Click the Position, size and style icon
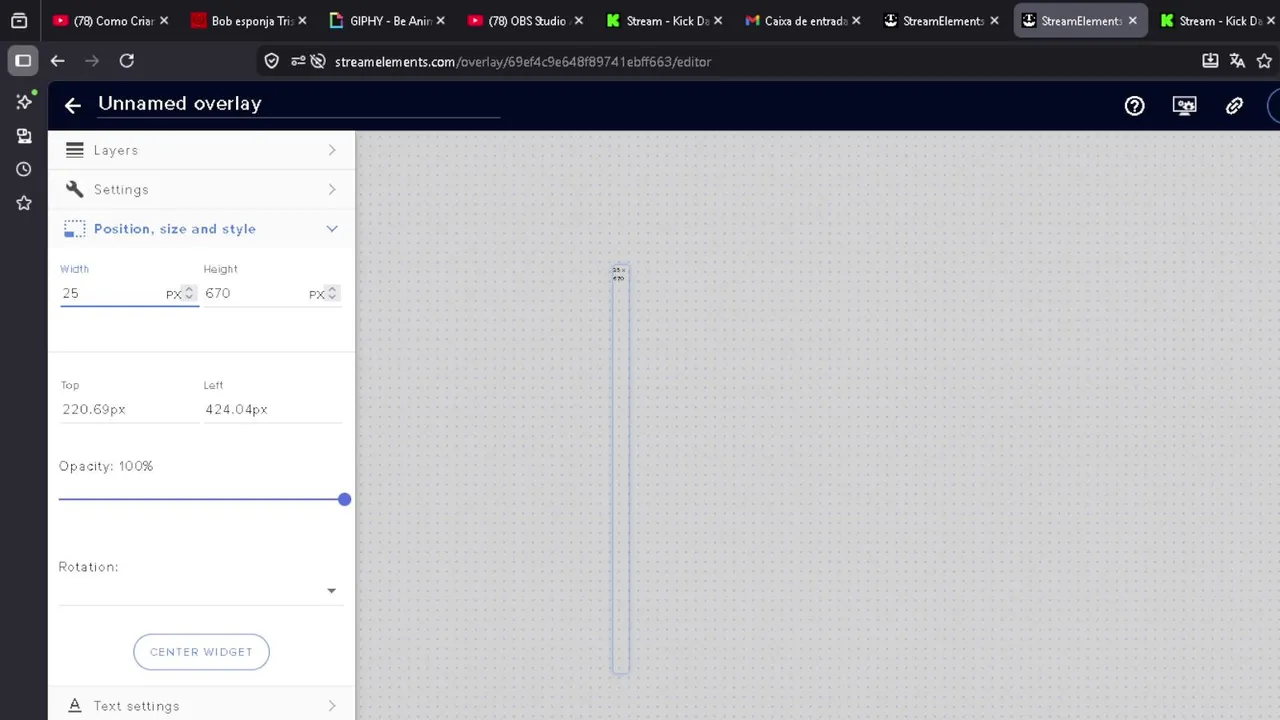This screenshot has height=720, width=1280. [x=74, y=229]
